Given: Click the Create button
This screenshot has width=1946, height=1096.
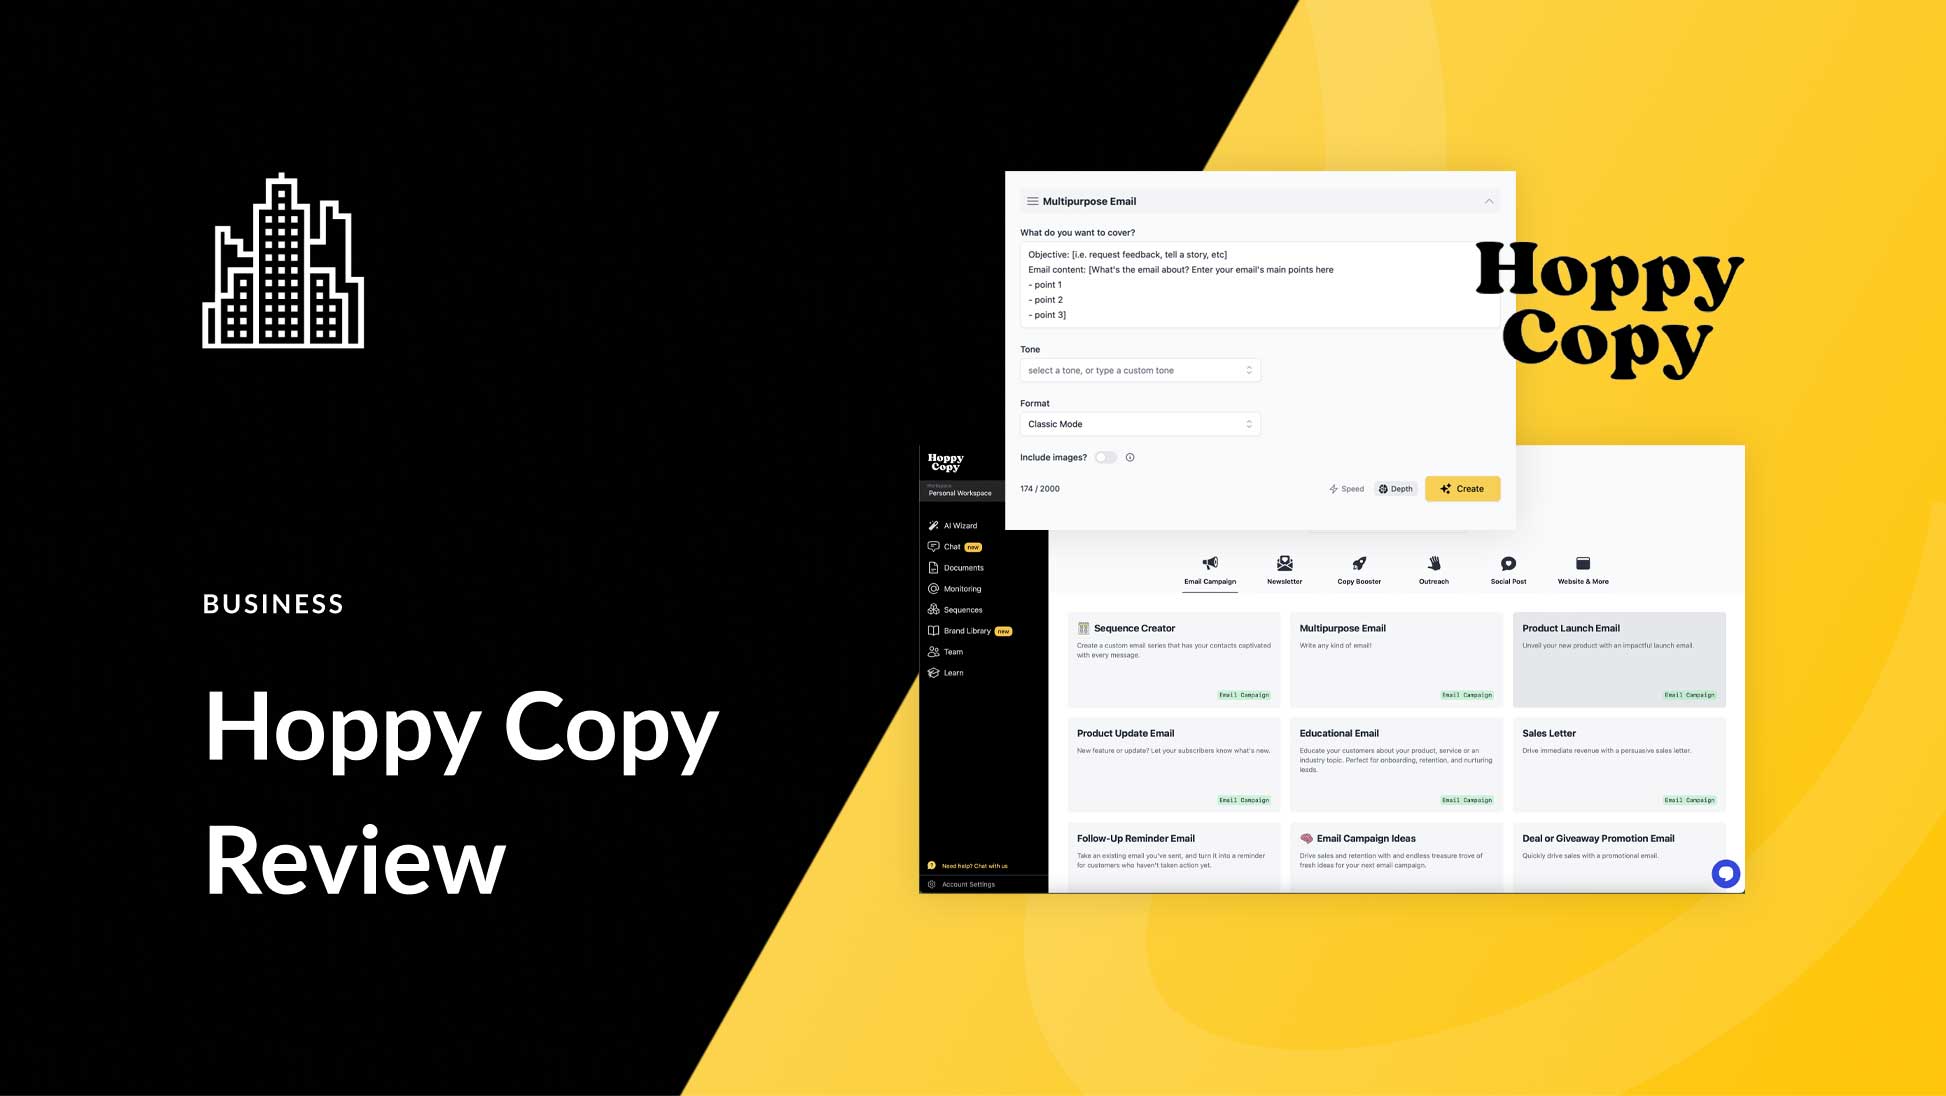Looking at the screenshot, I should (x=1462, y=488).
